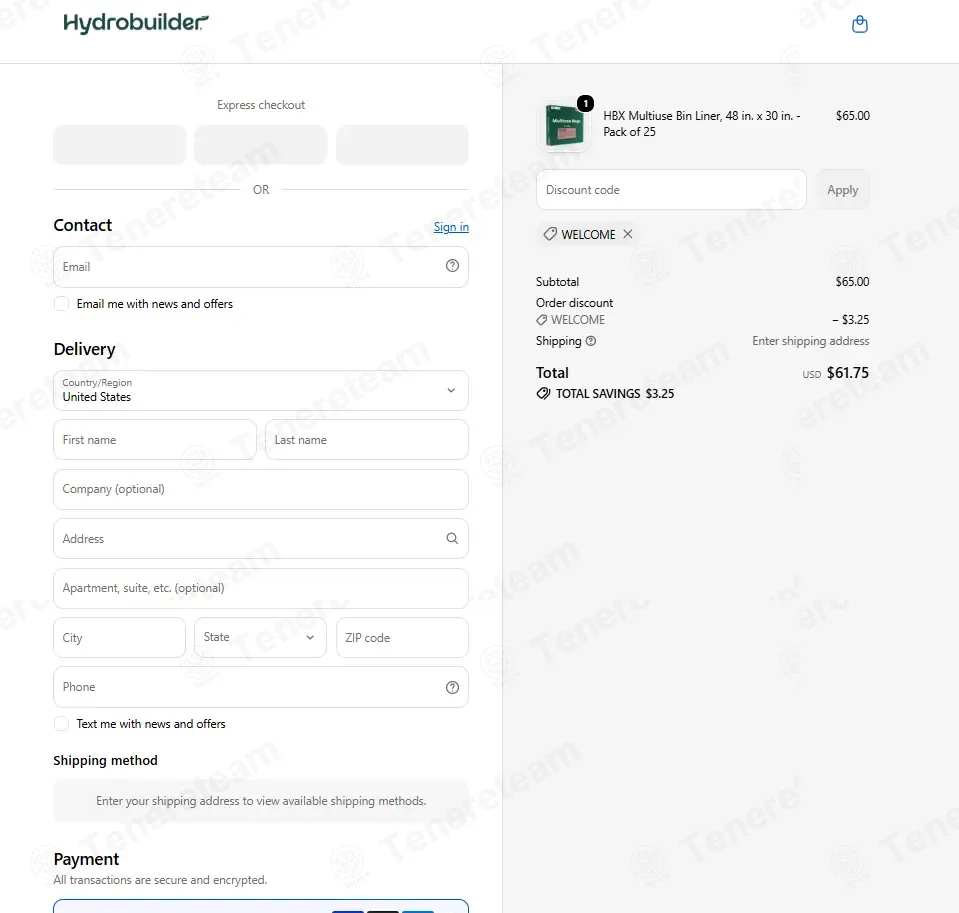Focus the City input field
Screen dimensions: 959x913
(119, 637)
